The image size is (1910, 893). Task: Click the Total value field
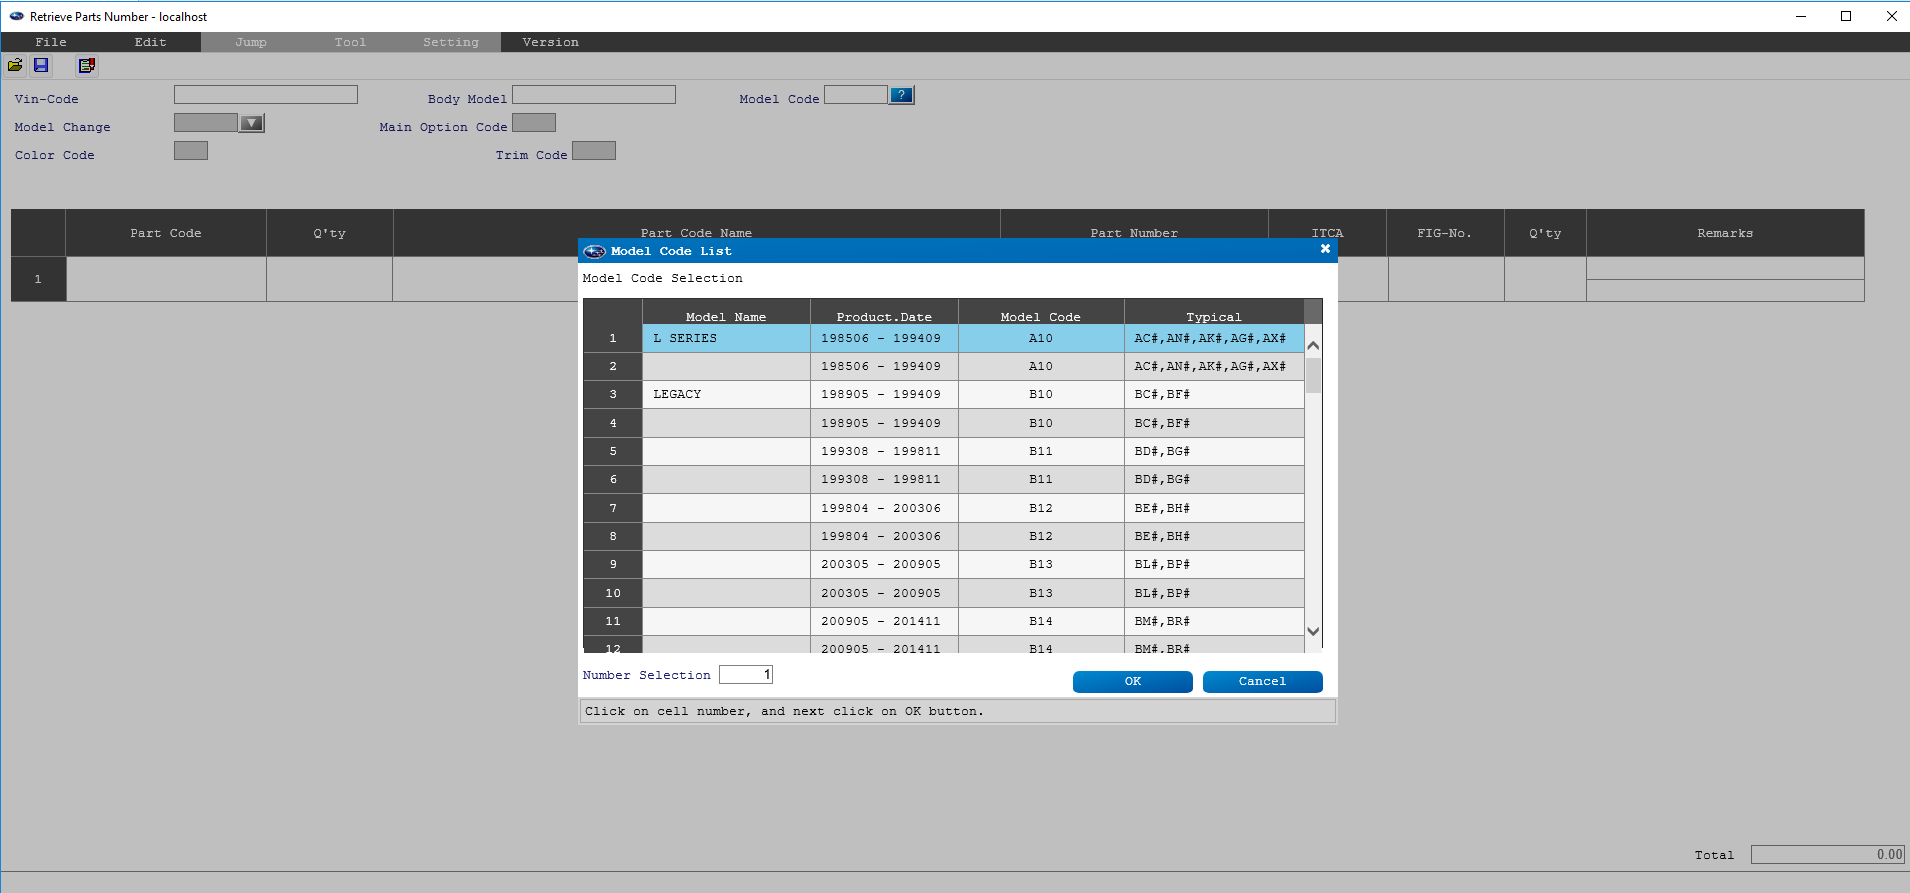(x=1828, y=854)
